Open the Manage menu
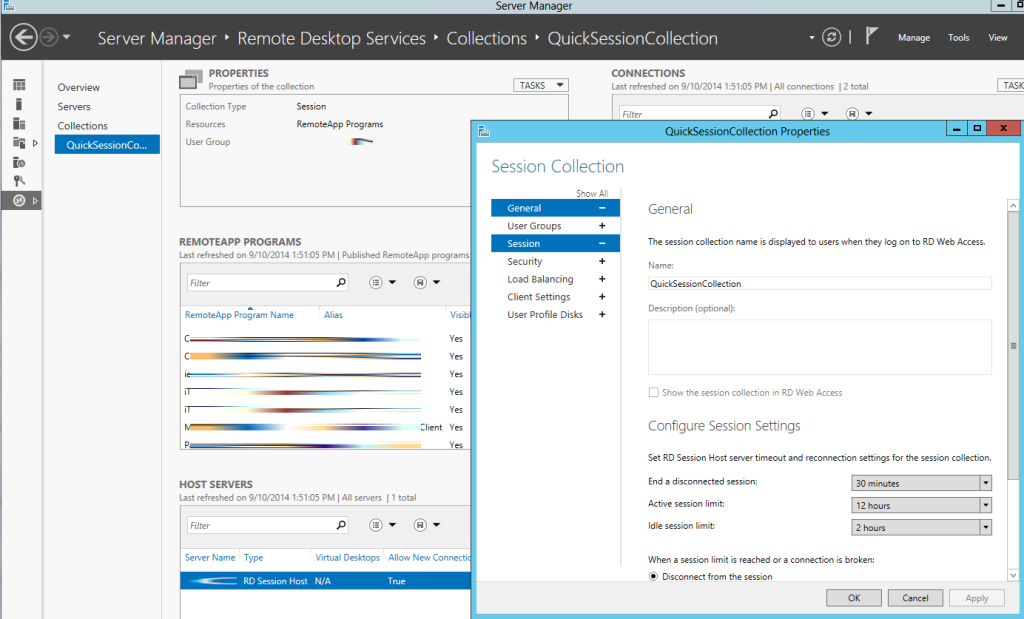The width and height of the screenshot is (1024, 619). [913, 37]
